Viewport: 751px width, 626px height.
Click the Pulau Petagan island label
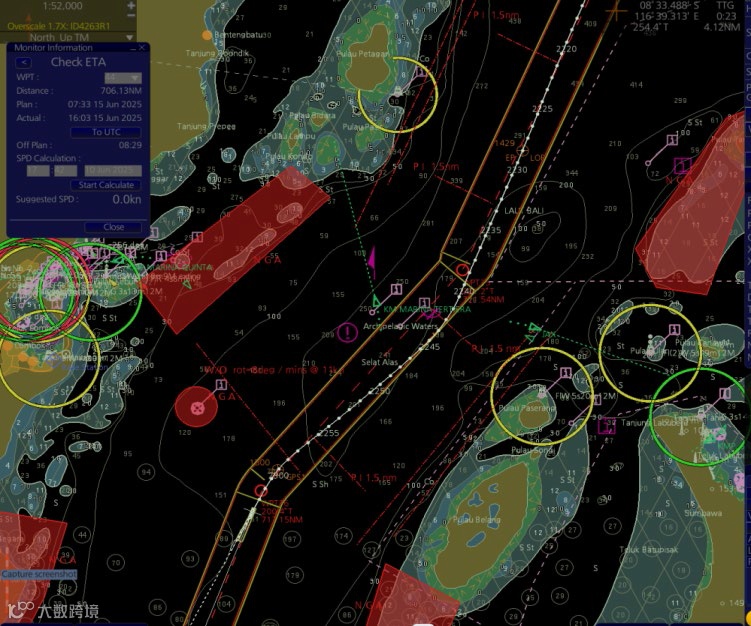click(363, 54)
